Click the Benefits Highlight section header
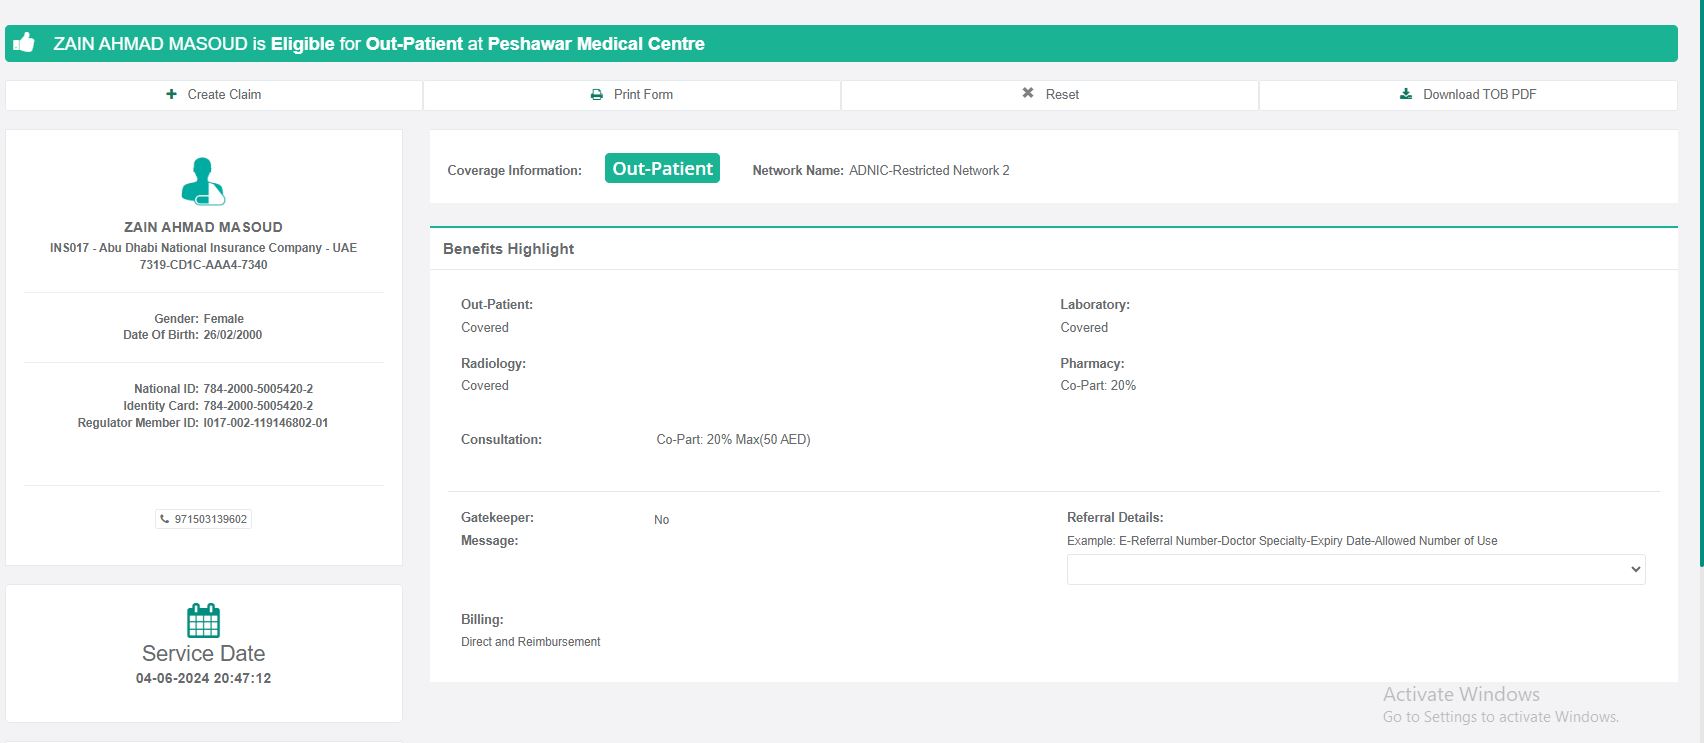 pyautogui.click(x=509, y=249)
